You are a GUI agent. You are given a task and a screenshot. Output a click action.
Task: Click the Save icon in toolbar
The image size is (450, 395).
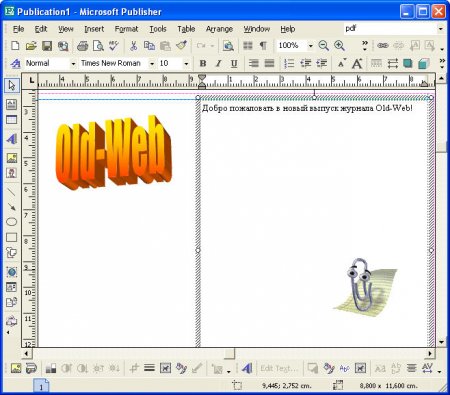pyautogui.click(x=47, y=46)
